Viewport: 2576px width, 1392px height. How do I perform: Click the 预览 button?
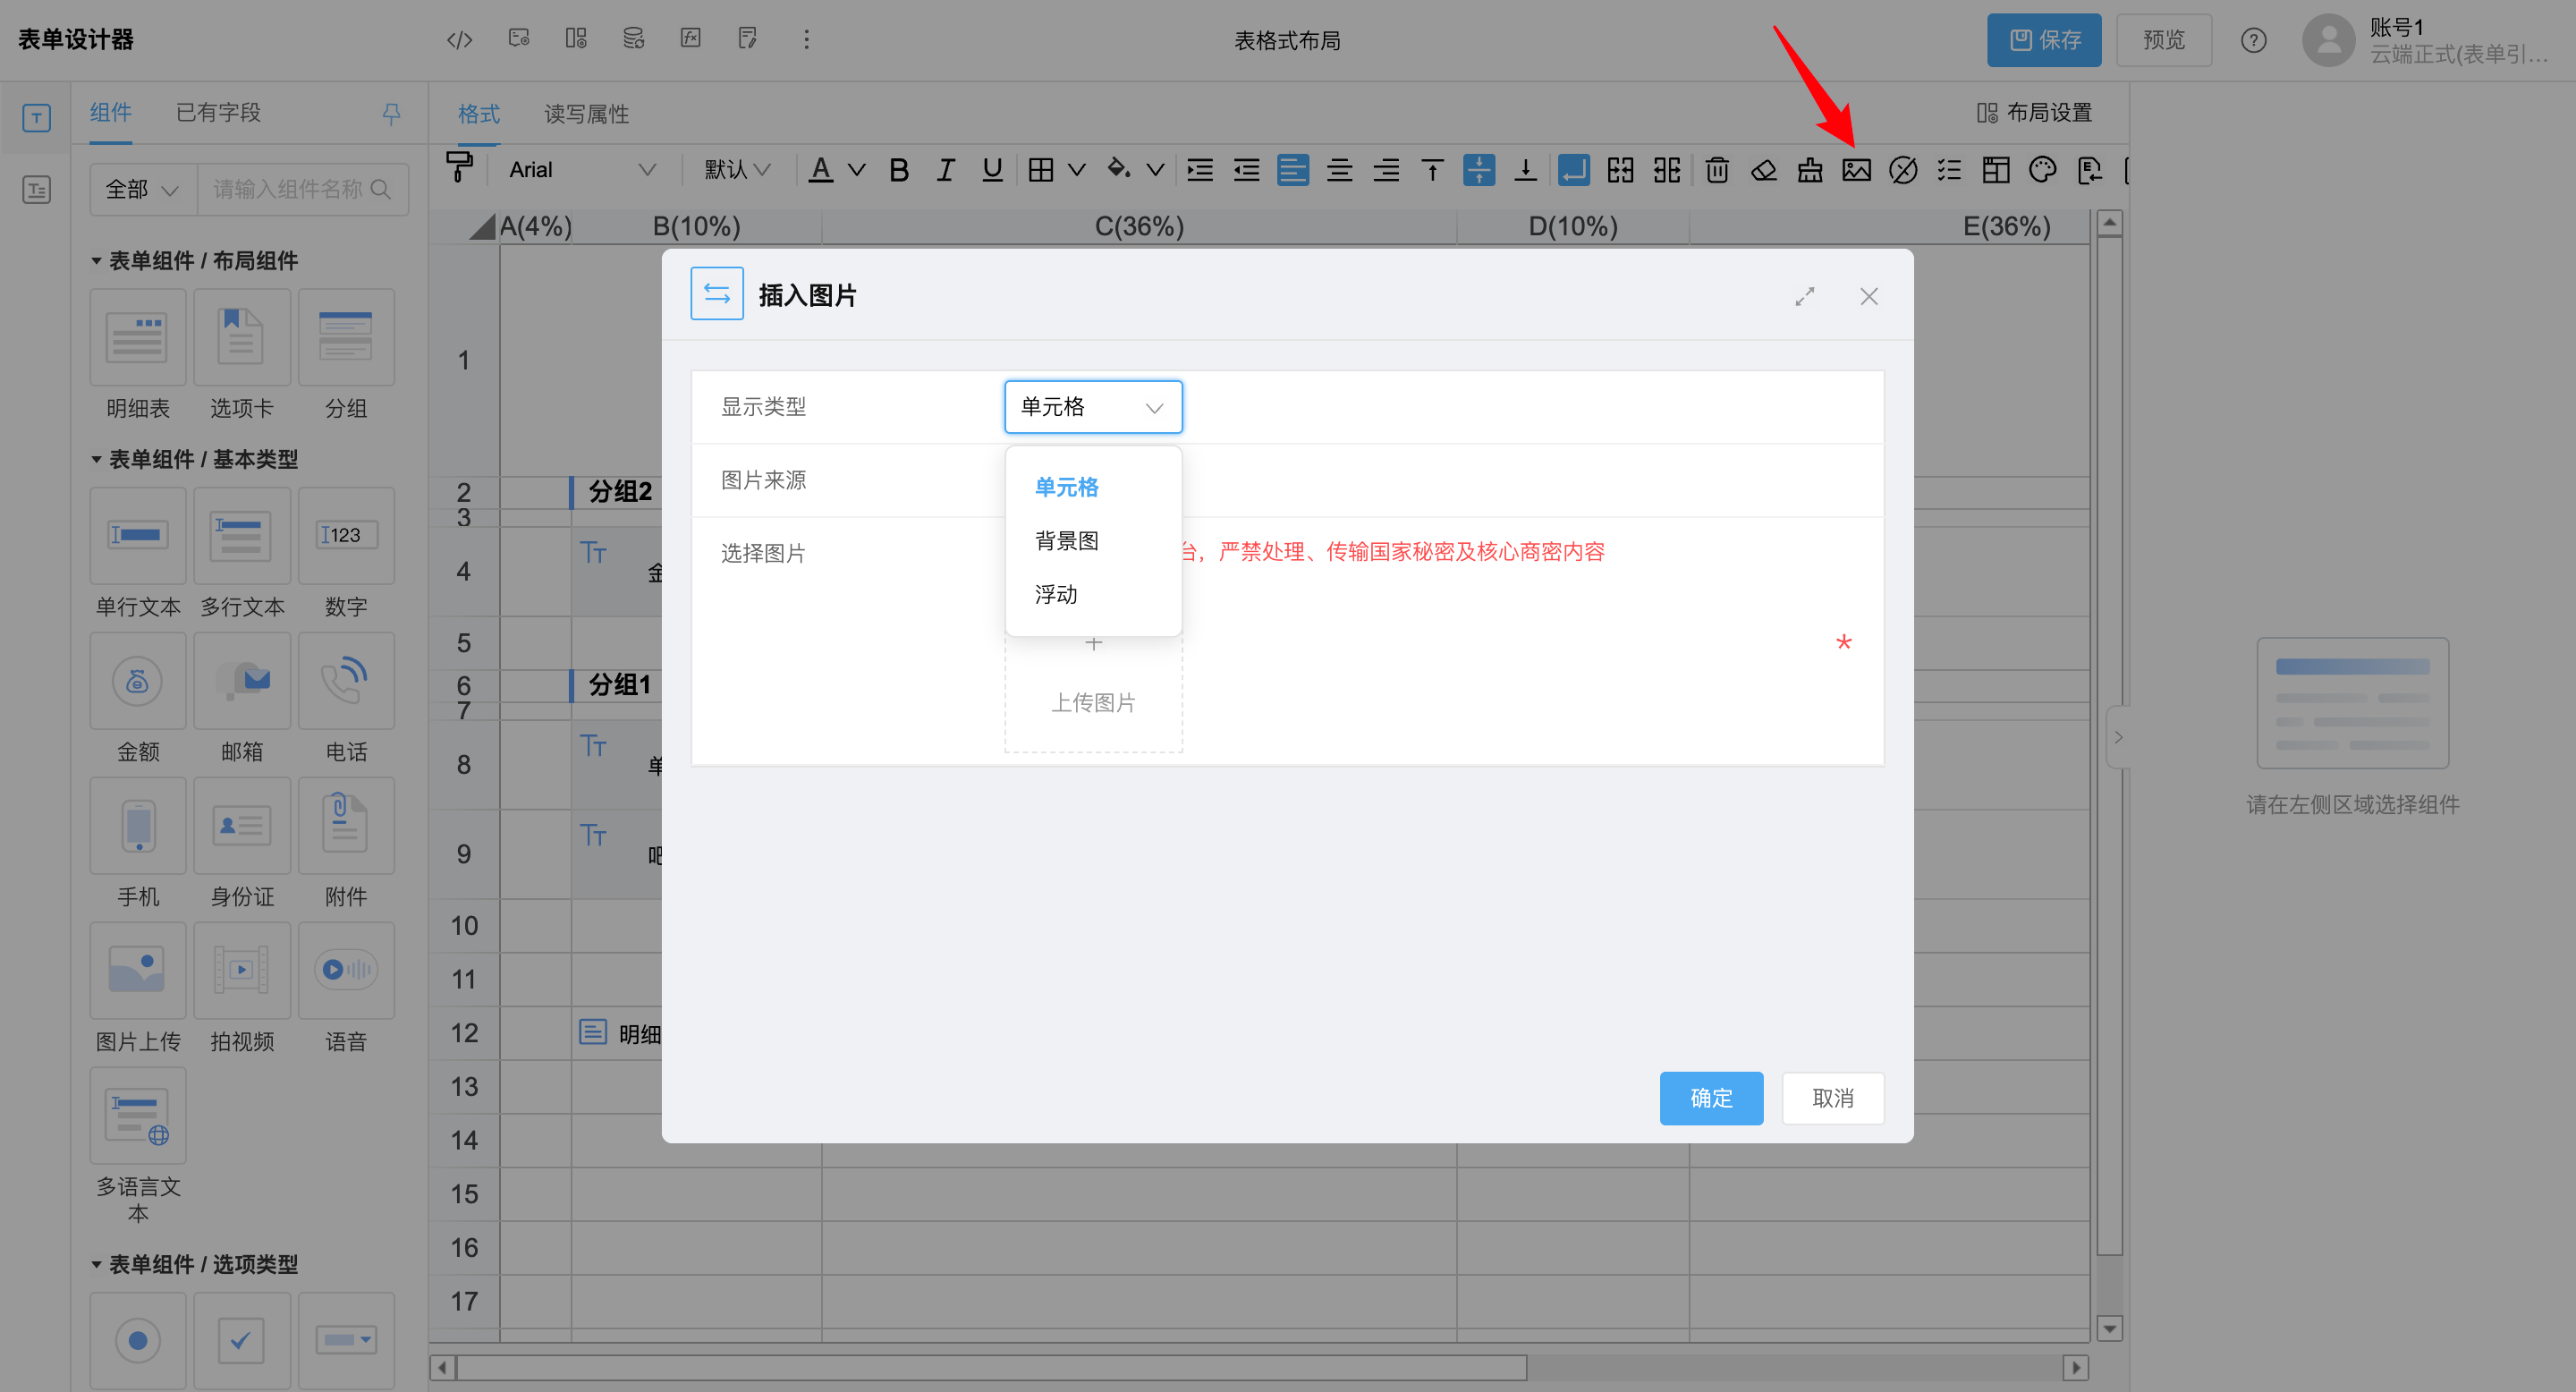pyautogui.click(x=2164, y=40)
